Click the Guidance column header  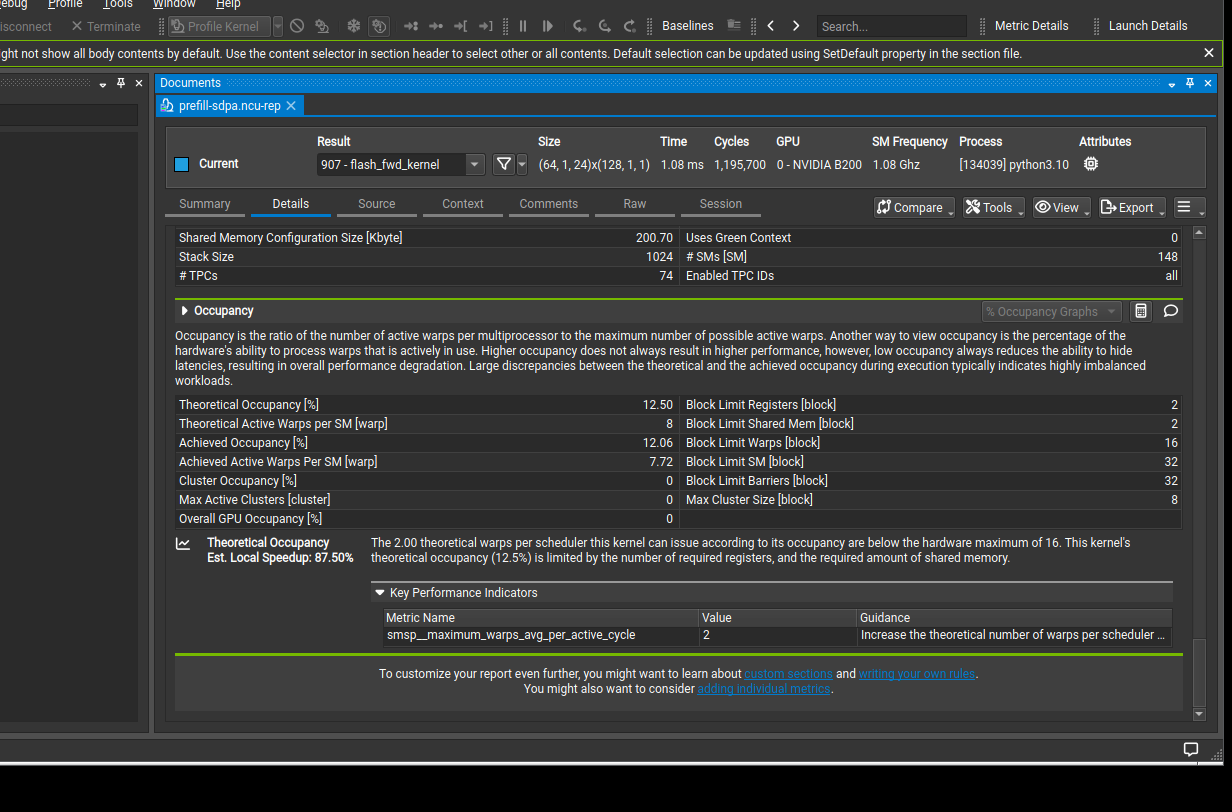pos(1014,618)
